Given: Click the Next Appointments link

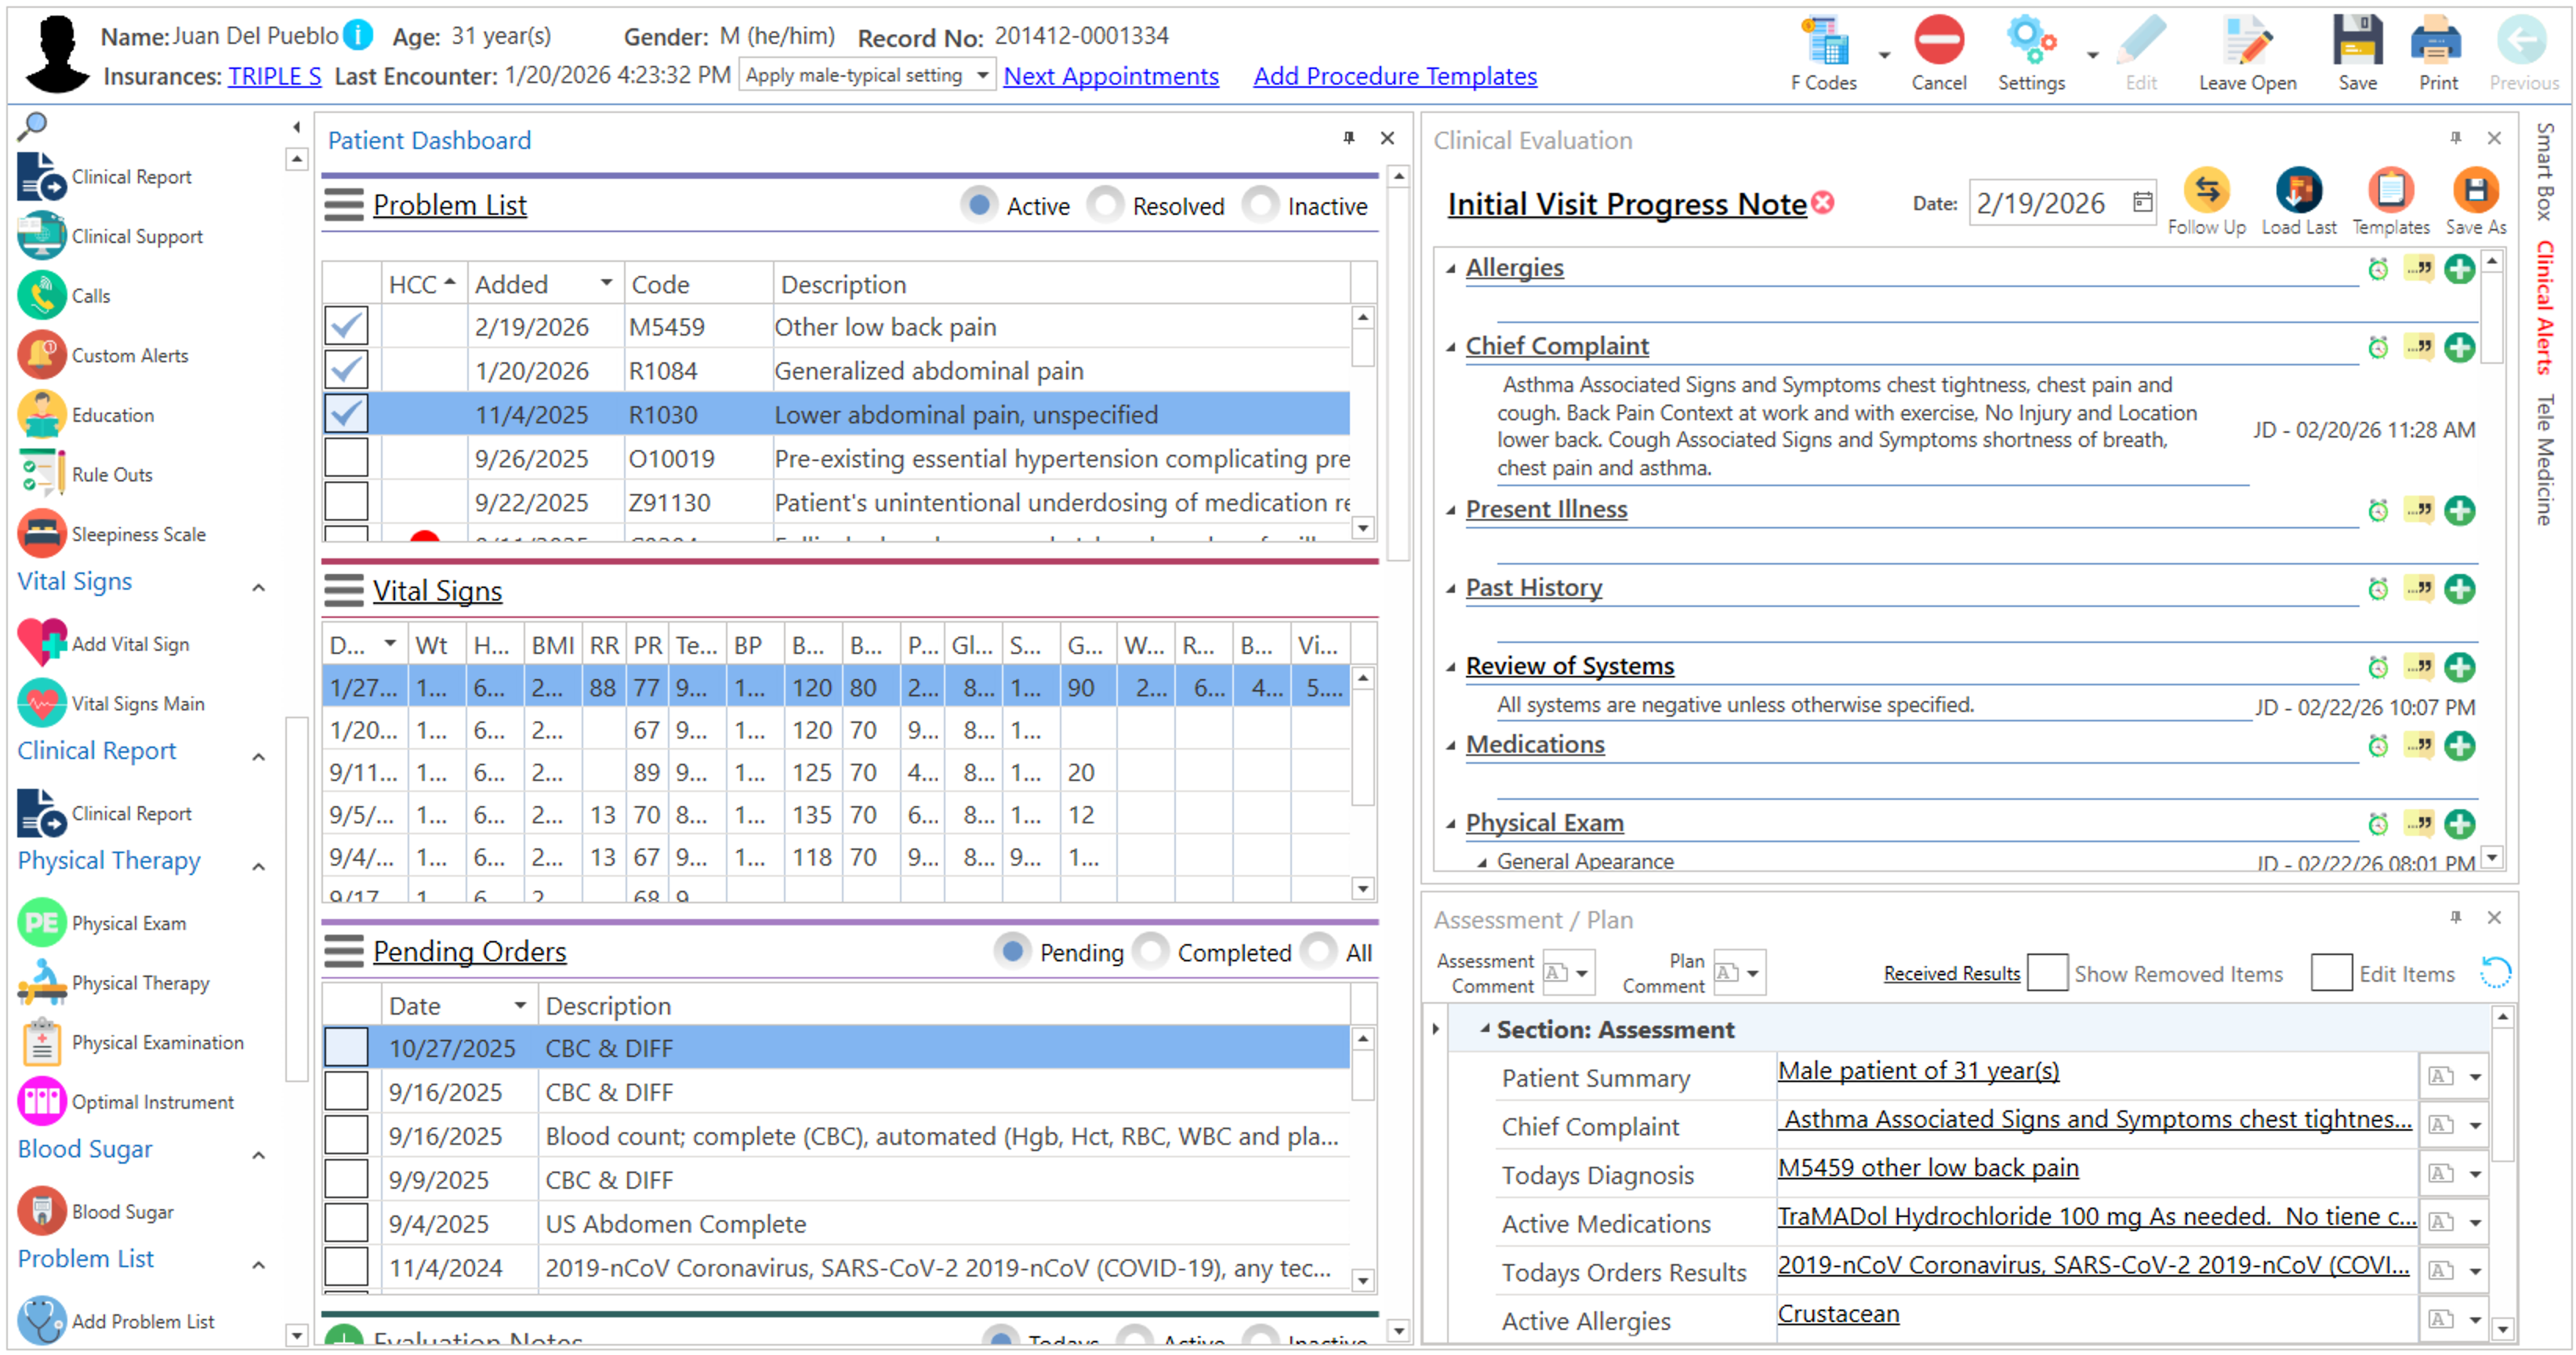Looking at the screenshot, I should click(1110, 76).
